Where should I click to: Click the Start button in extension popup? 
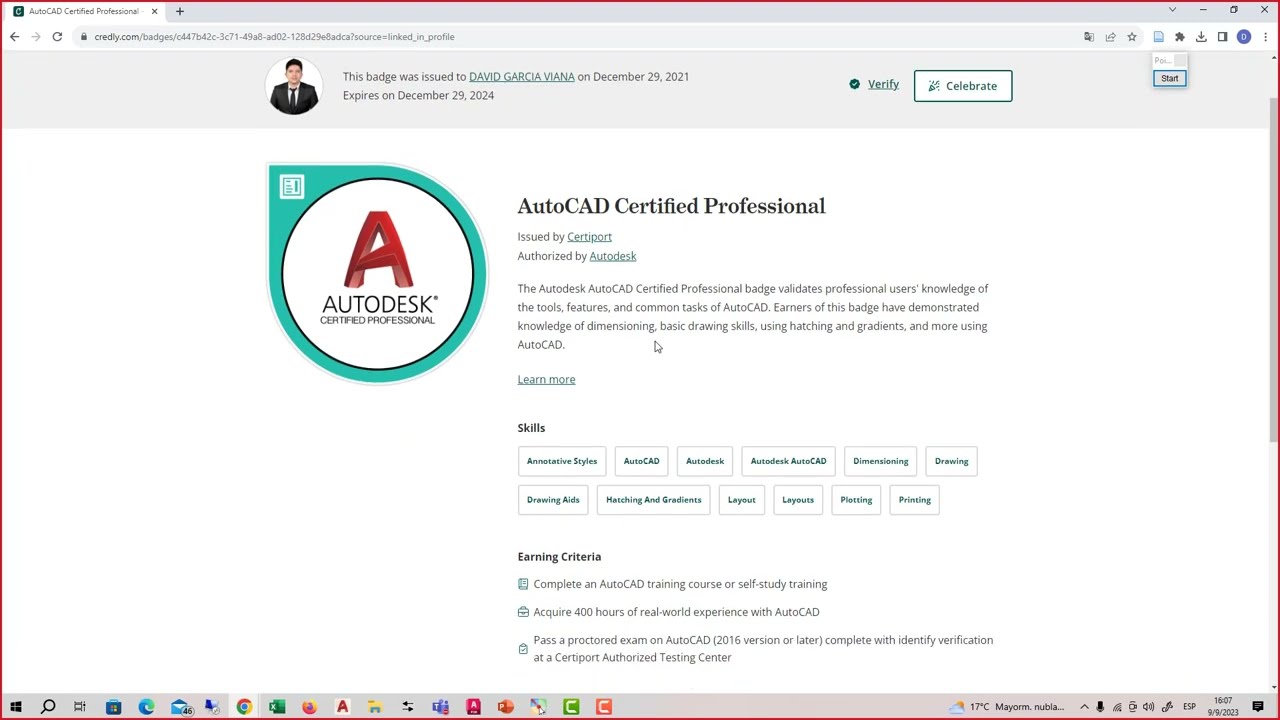(1169, 78)
